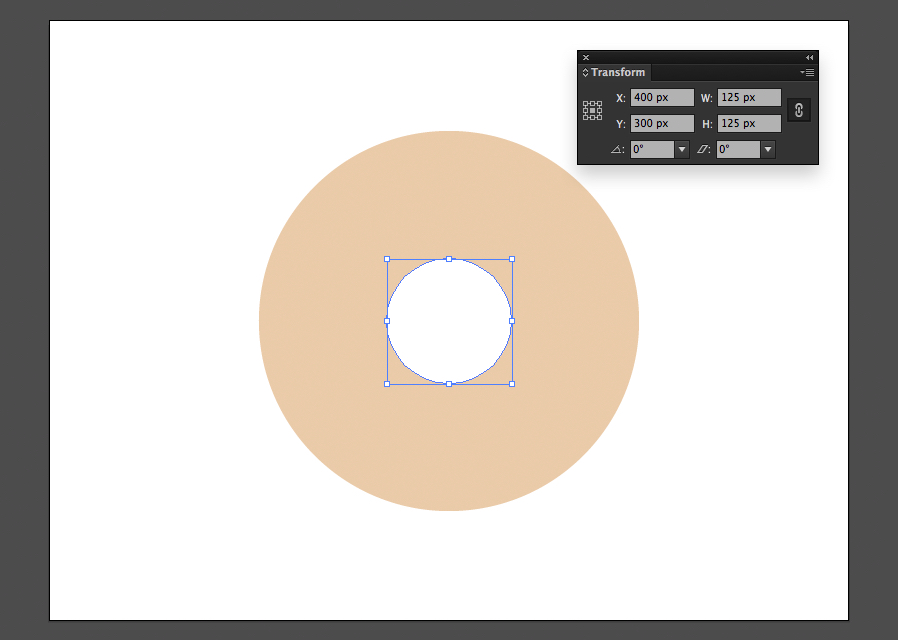The image size is (898, 640).
Task: Click the bottom-right bounding box handle
Action: click(x=512, y=384)
